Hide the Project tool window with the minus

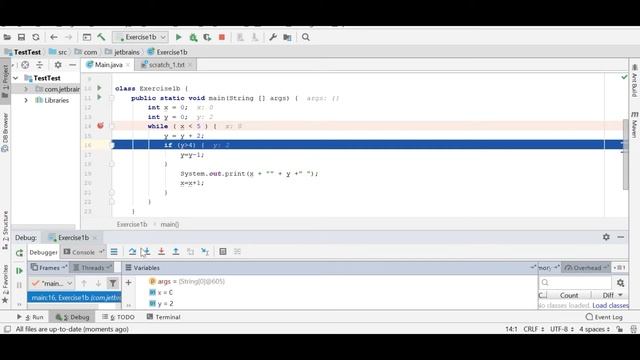click(x=72, y=65)
